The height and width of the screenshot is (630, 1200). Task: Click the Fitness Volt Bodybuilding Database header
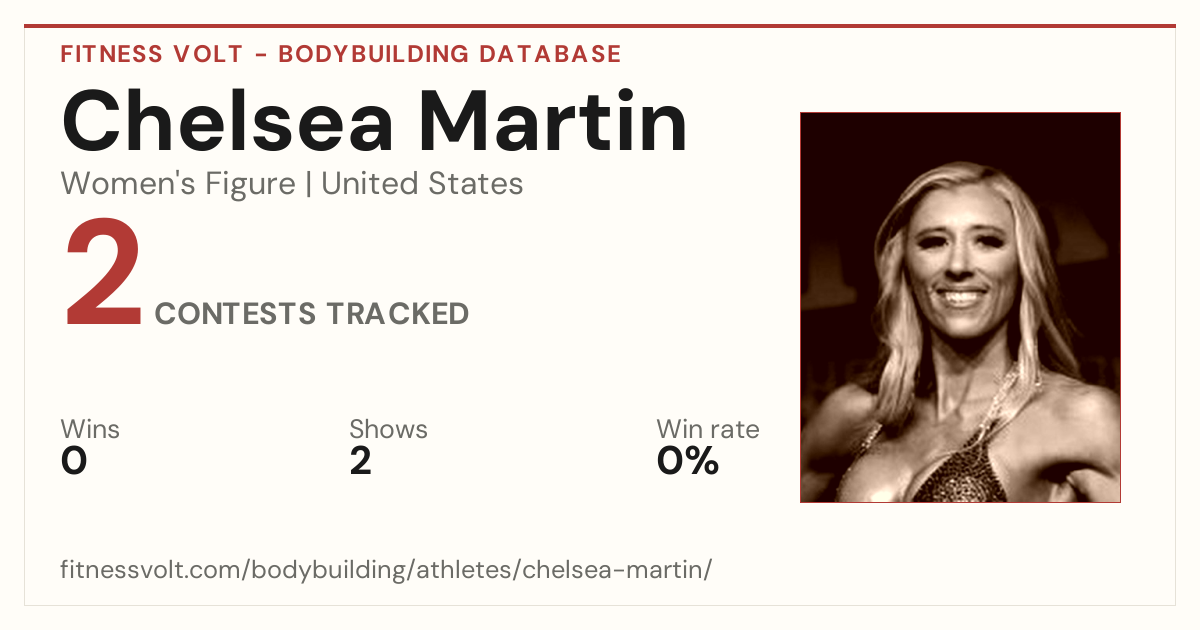341,54
